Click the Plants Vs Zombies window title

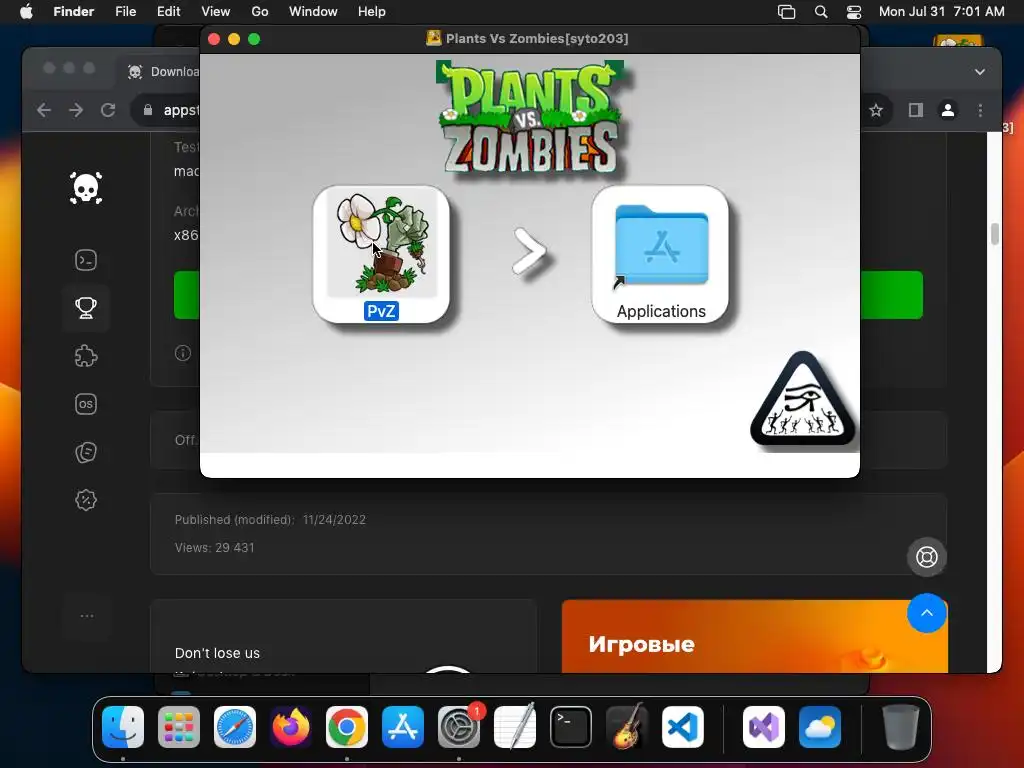pyautogui.click(x=537, y=39)
